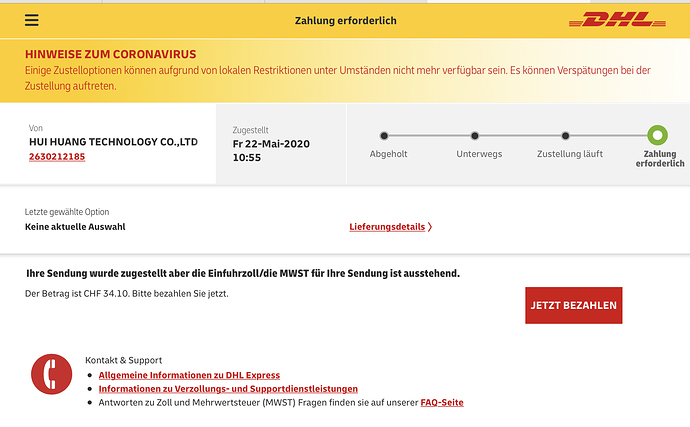Click the chevron next to Lieferungsdetails
The height and width of the screenshot is (427, 690).
tap(430, 227)
